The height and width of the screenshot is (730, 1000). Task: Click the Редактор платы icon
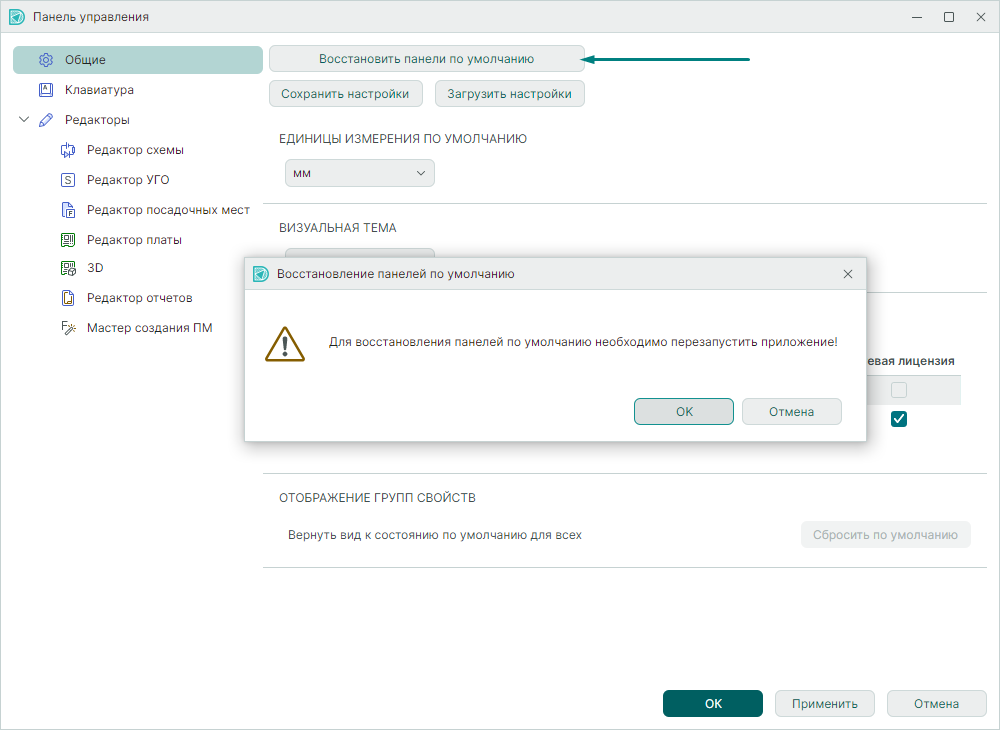tap(68, 240)
